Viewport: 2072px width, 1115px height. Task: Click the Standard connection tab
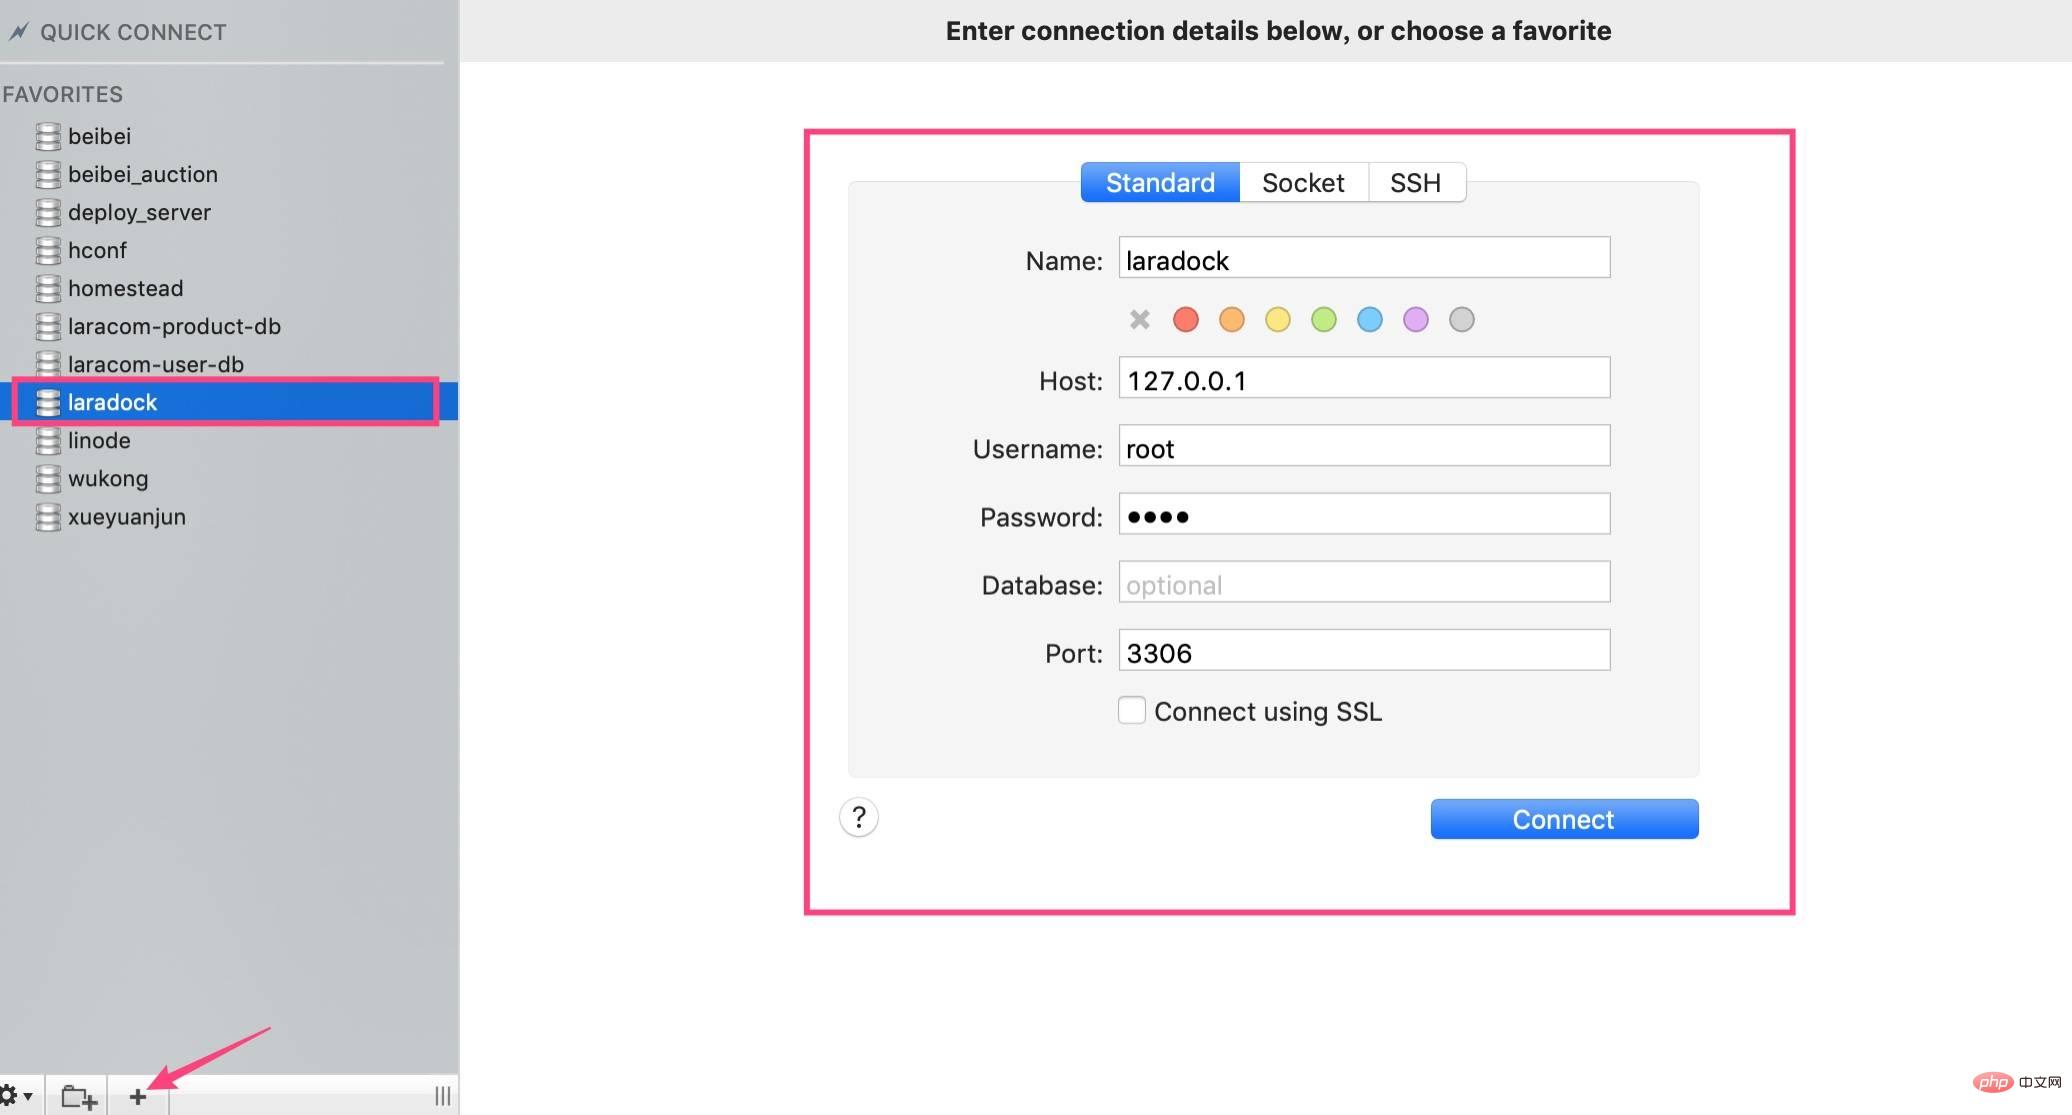pos(1160,180)
